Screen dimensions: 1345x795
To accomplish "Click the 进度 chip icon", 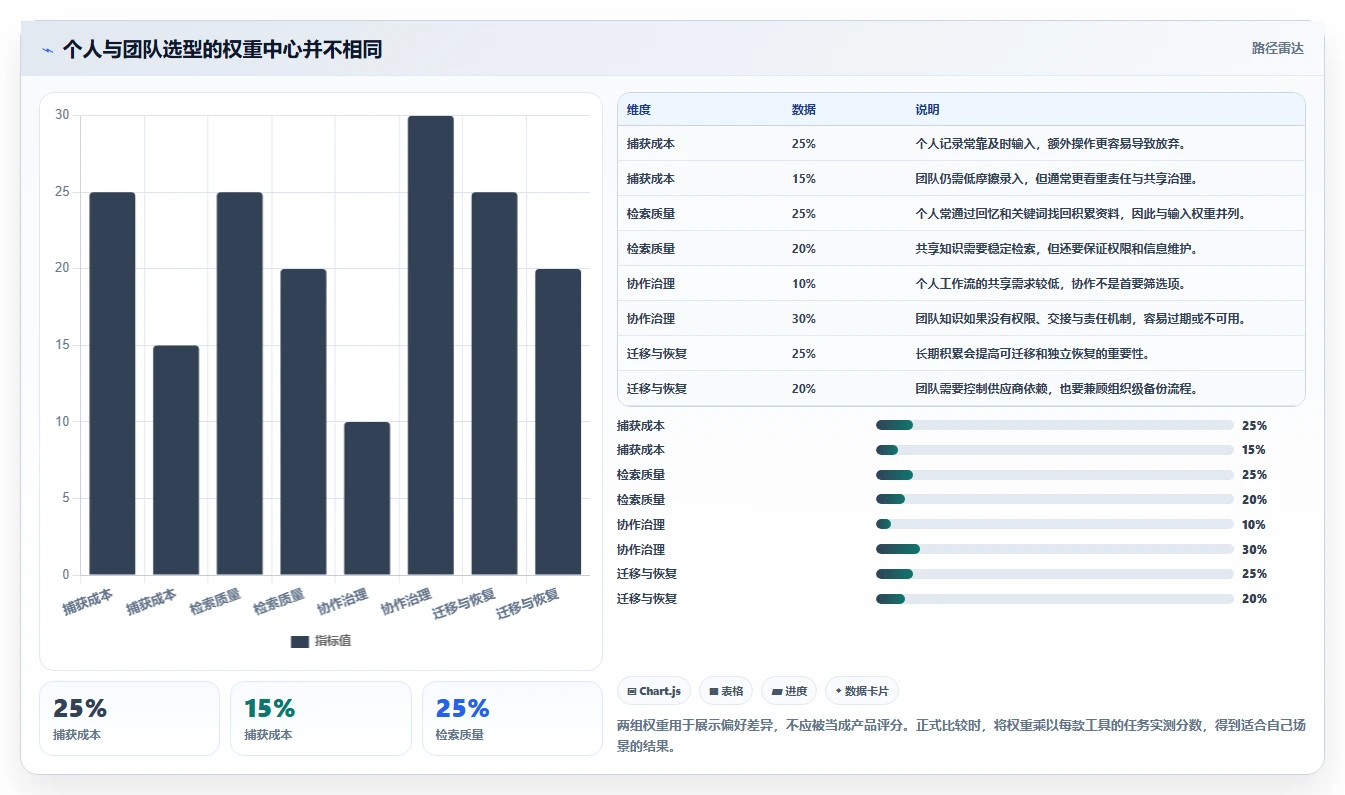I will point(777,691).
